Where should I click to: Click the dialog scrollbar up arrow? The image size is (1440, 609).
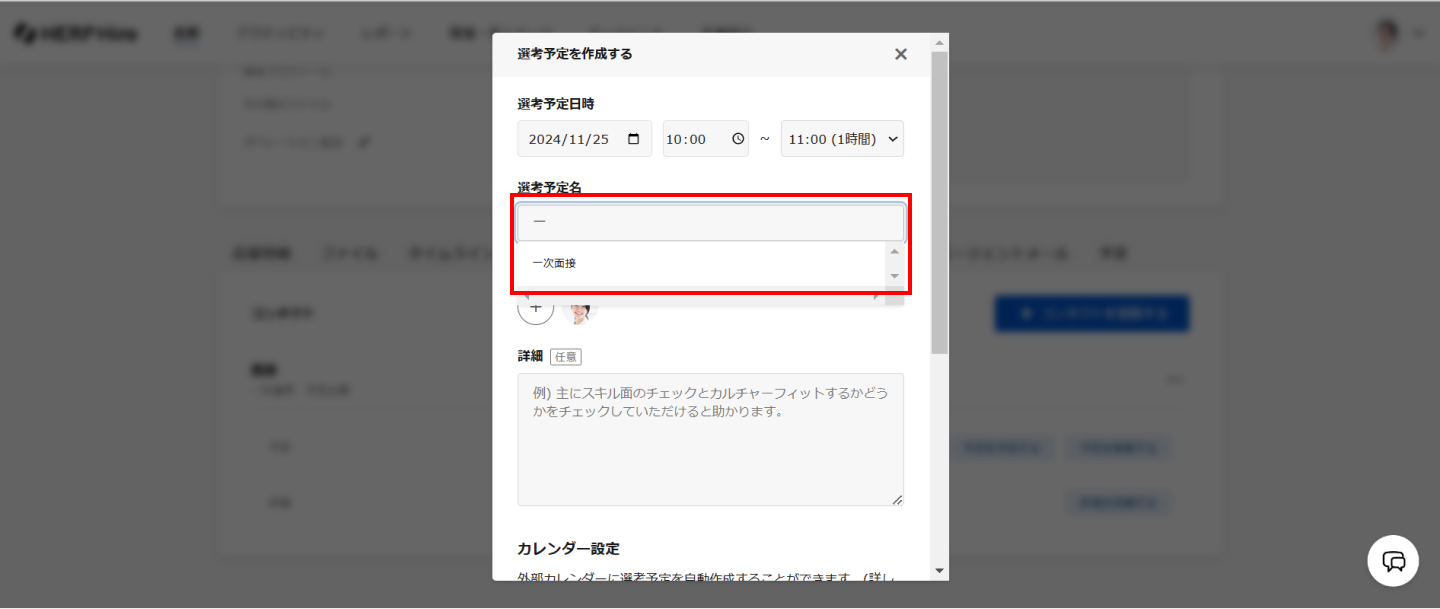point(939,43)
